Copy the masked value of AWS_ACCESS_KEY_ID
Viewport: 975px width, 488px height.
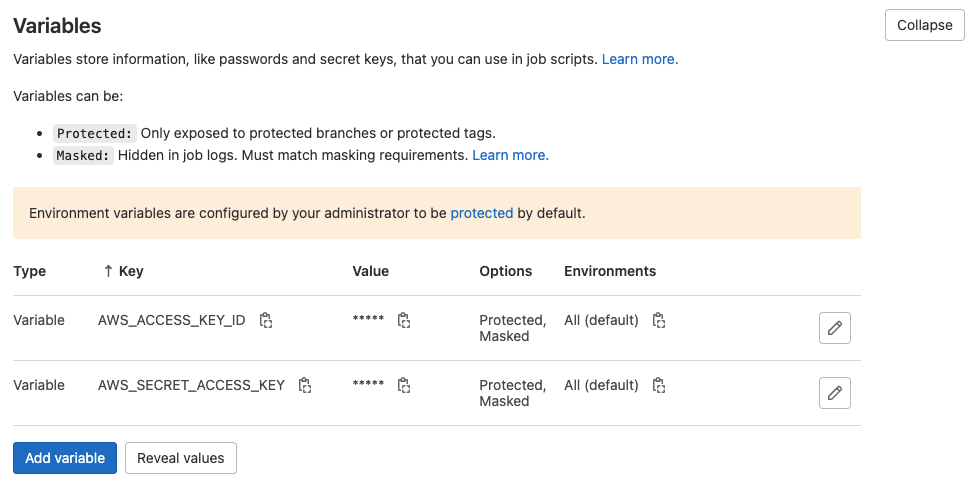[x=404, y=320]
